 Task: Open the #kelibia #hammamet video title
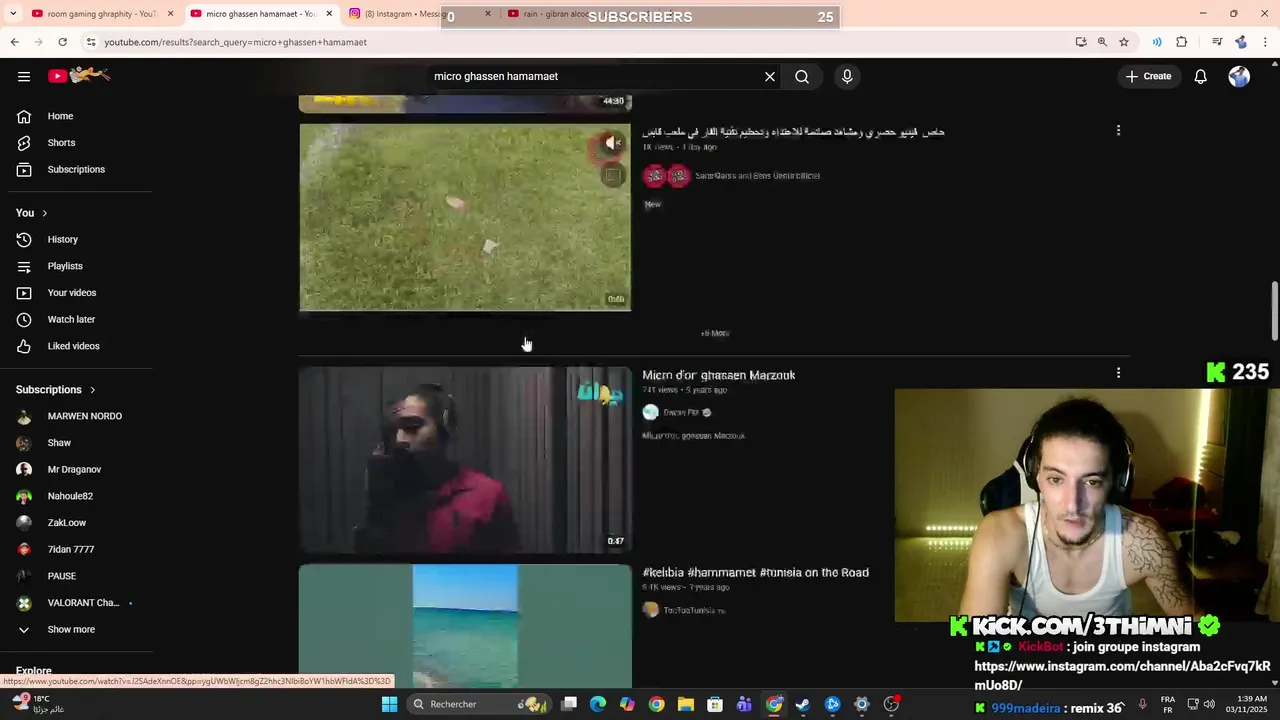pos(755,572)
